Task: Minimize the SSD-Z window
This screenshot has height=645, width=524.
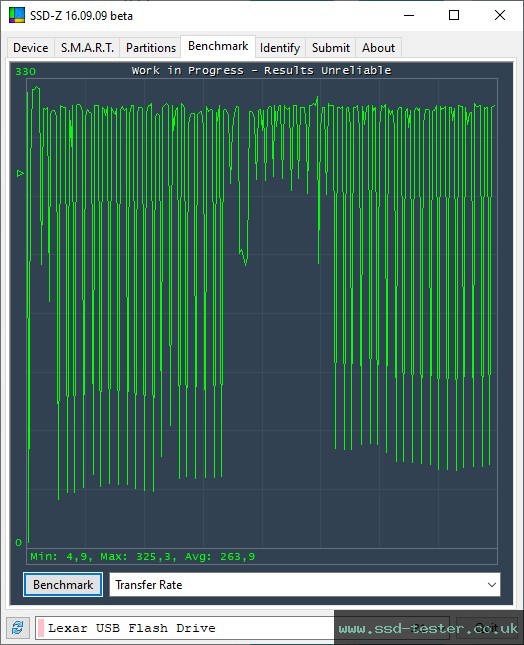Action: point(409,15)
